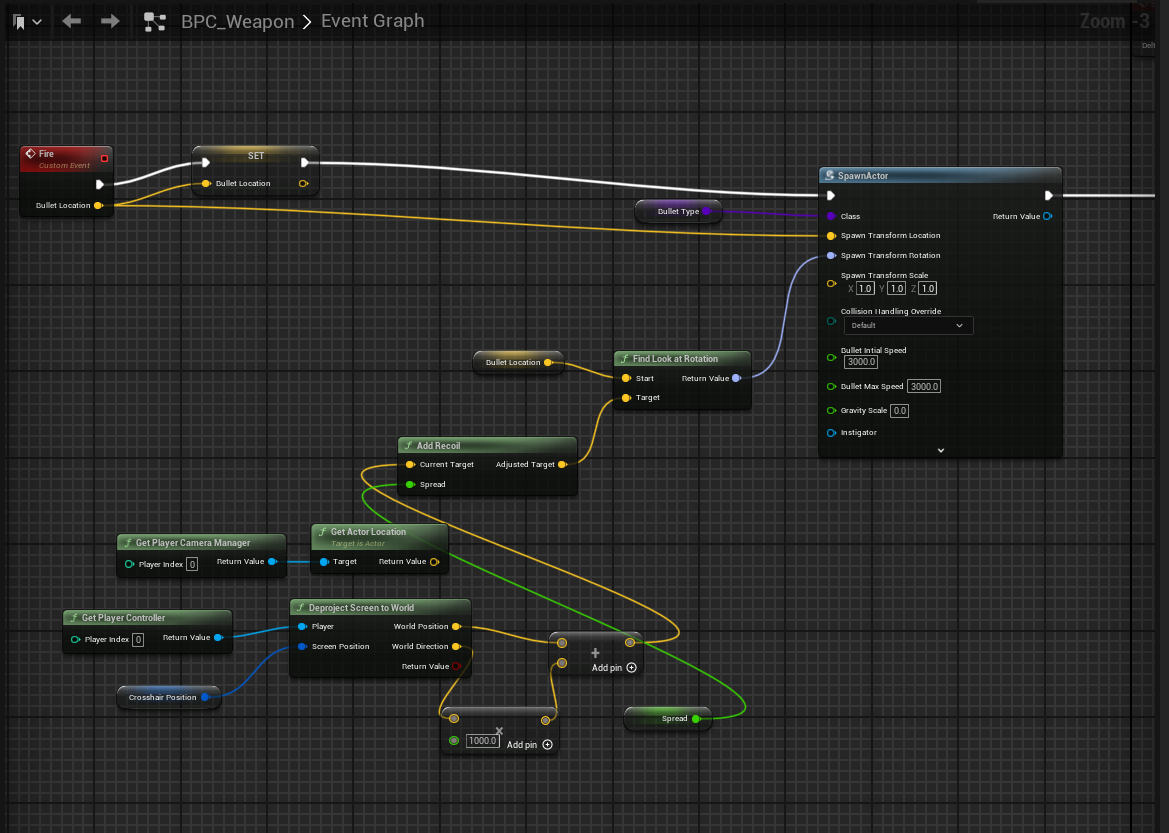This screenshot has width=1169, height=833.
Task: Click Get Actor Location Target pin
Action: (324, 562)
